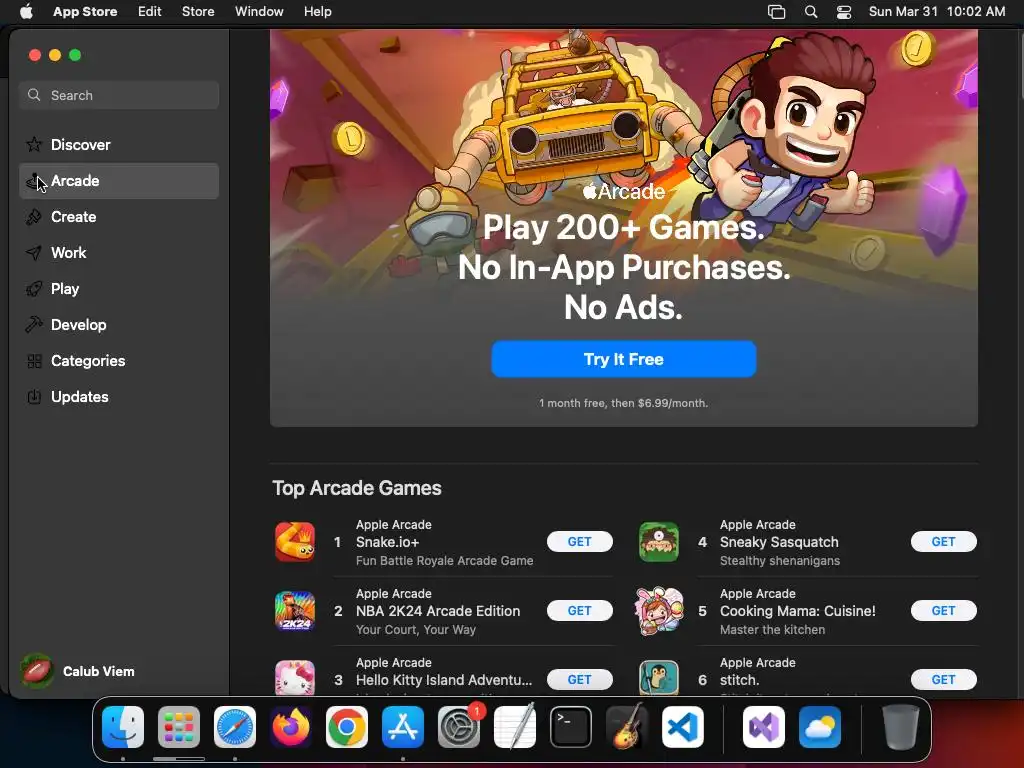Open the Discover section star icon
The image size is (1024, 768).
coord(34,144)
